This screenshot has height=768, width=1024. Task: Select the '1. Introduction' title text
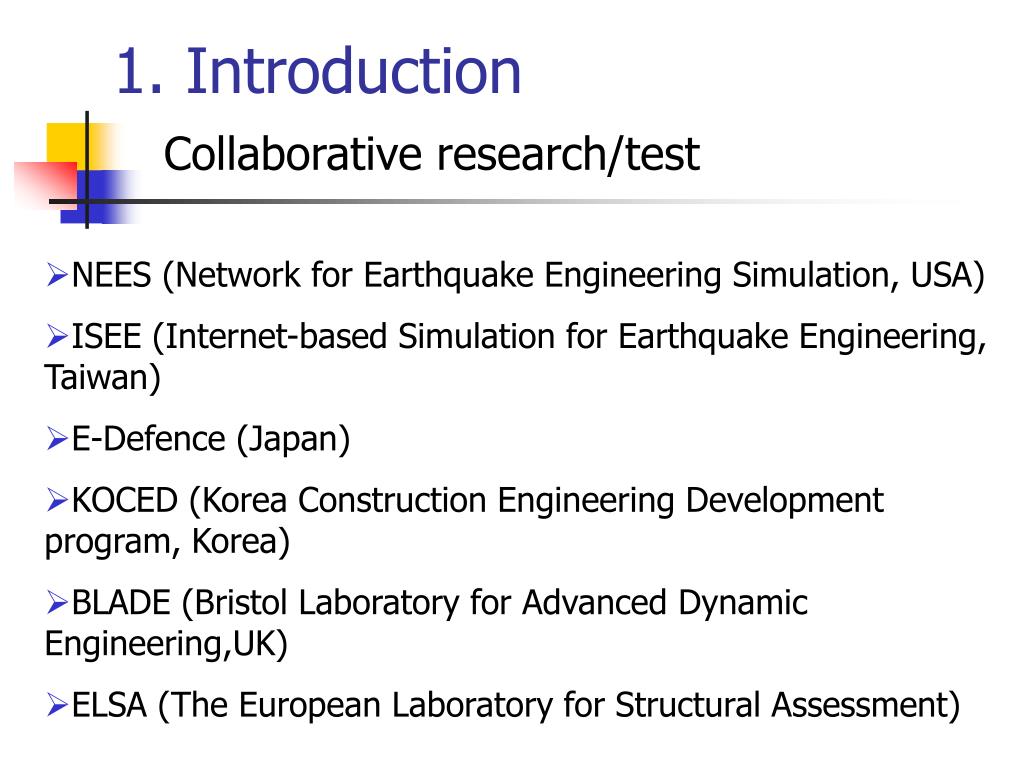point(319,71)
